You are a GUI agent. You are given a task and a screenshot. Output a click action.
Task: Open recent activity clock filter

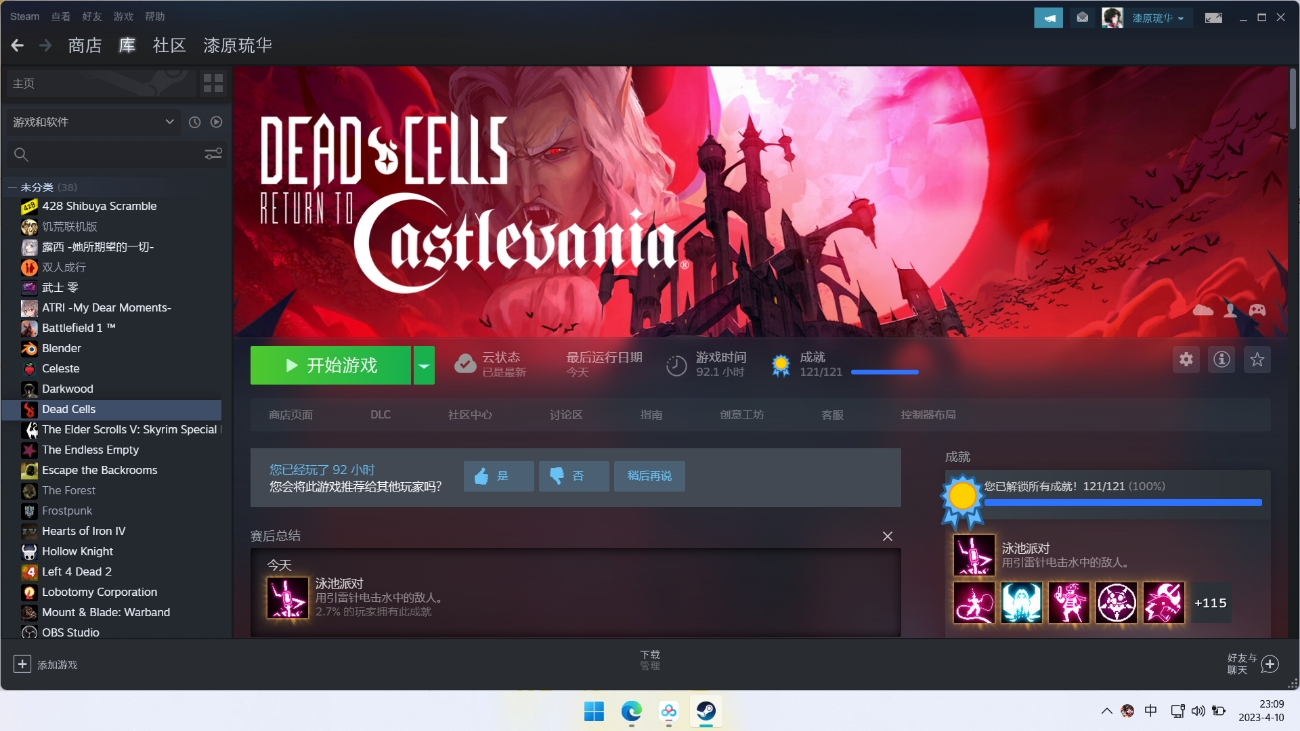click(x=195, y=122)
